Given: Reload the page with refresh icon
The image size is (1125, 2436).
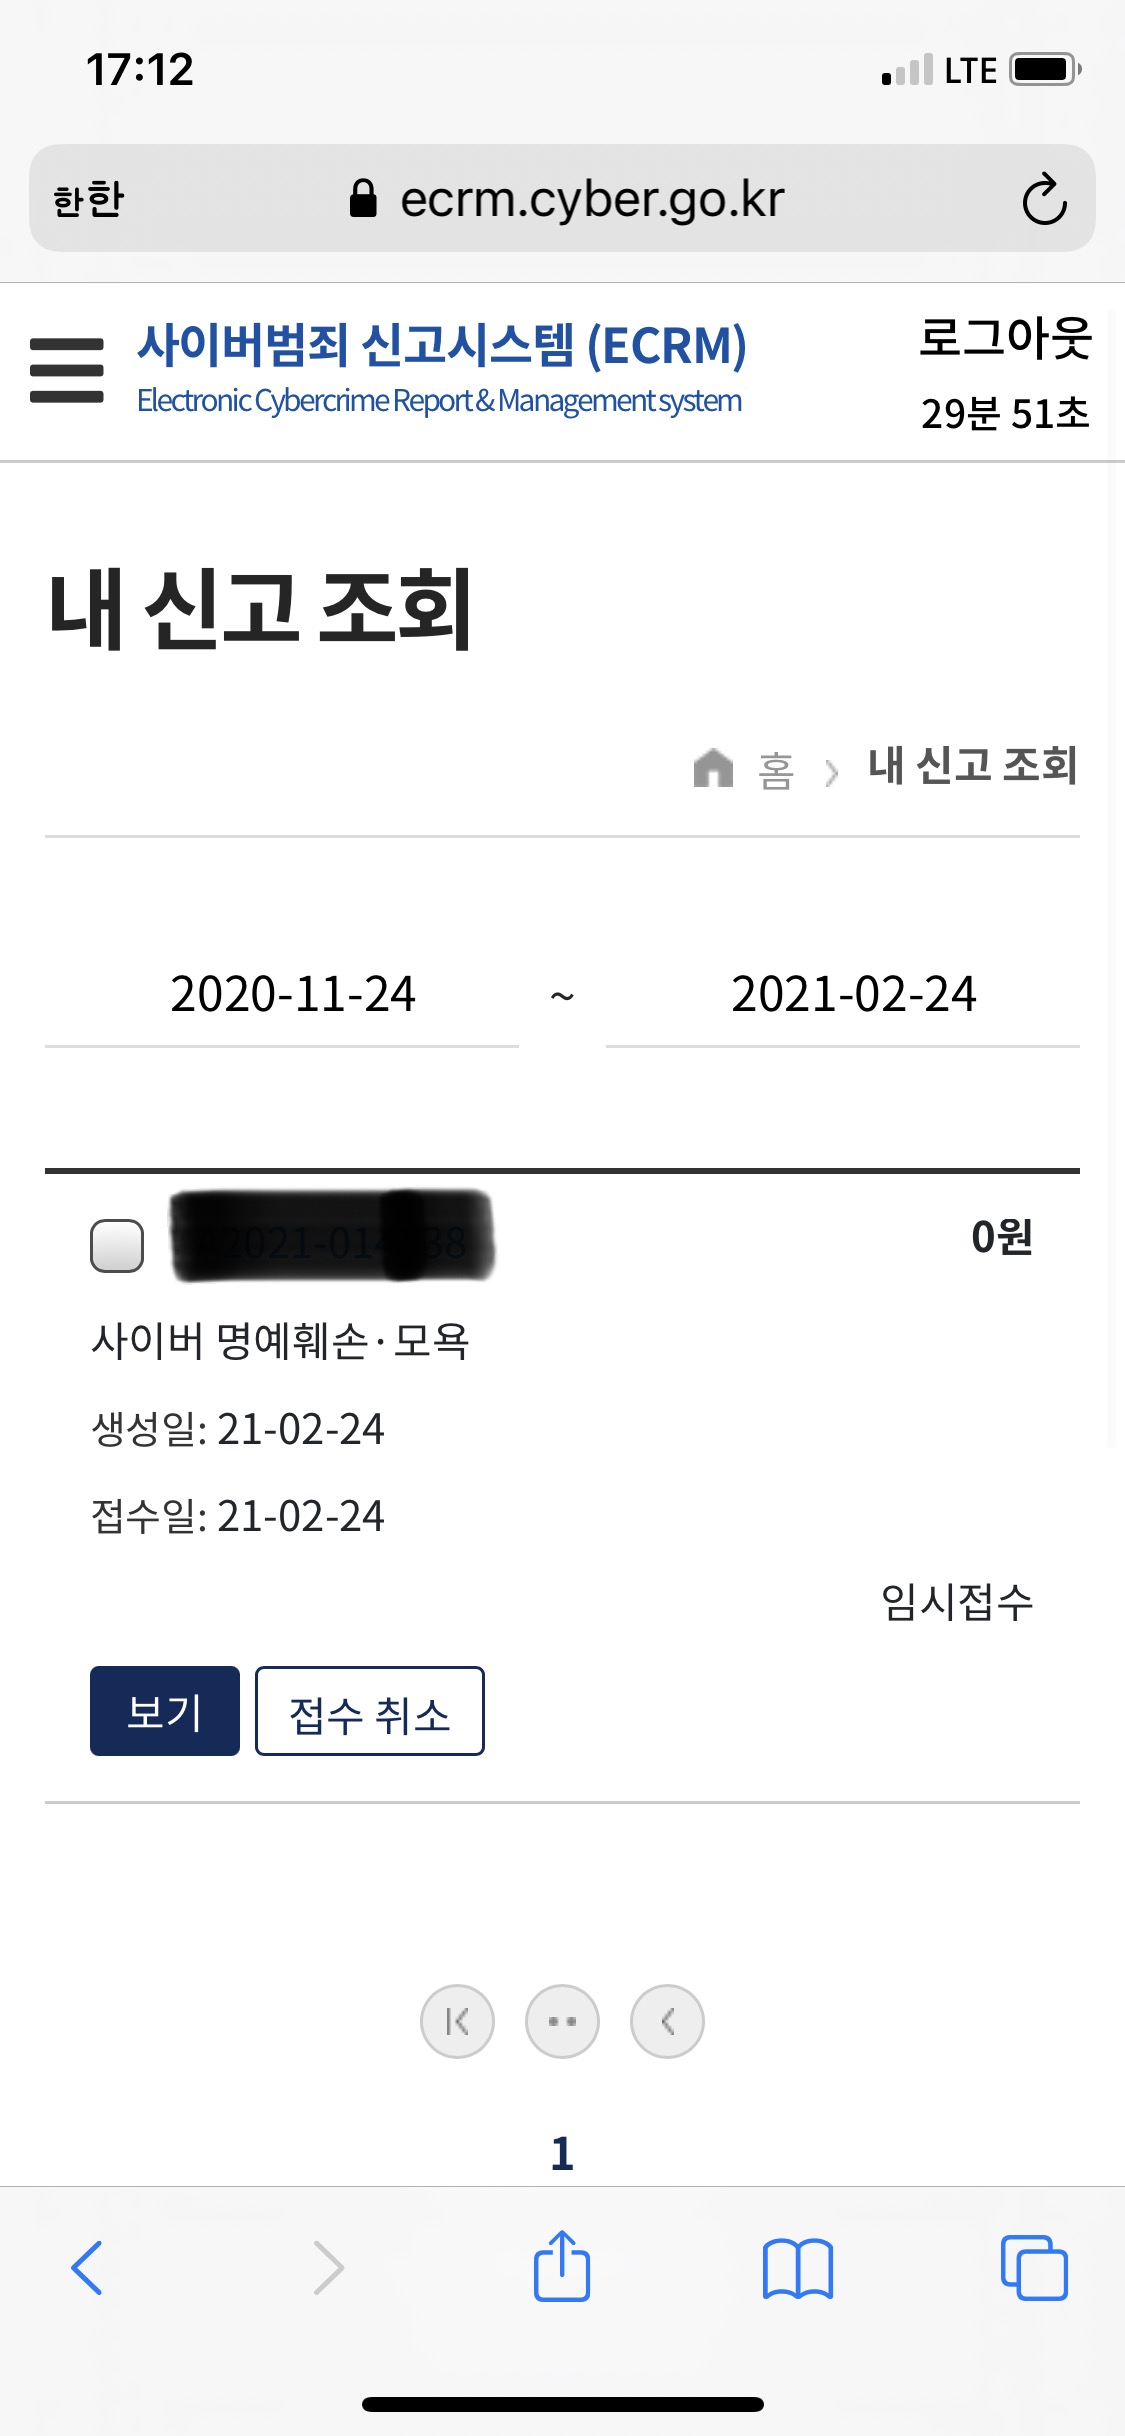Looking at the screenshot, I should coord(1044,199).
